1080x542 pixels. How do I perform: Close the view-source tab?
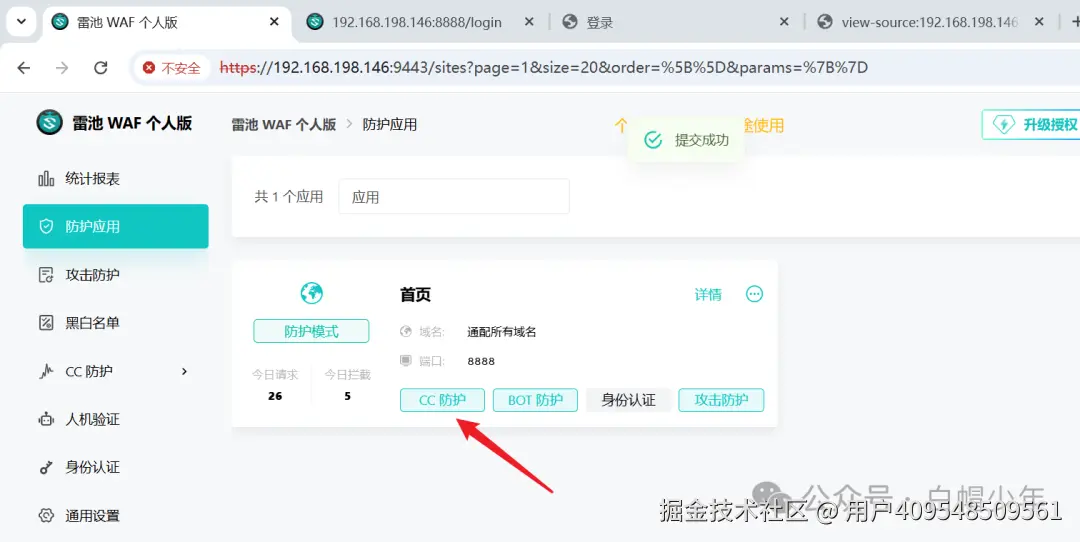pyautogui.click(x=1039, y=22)
